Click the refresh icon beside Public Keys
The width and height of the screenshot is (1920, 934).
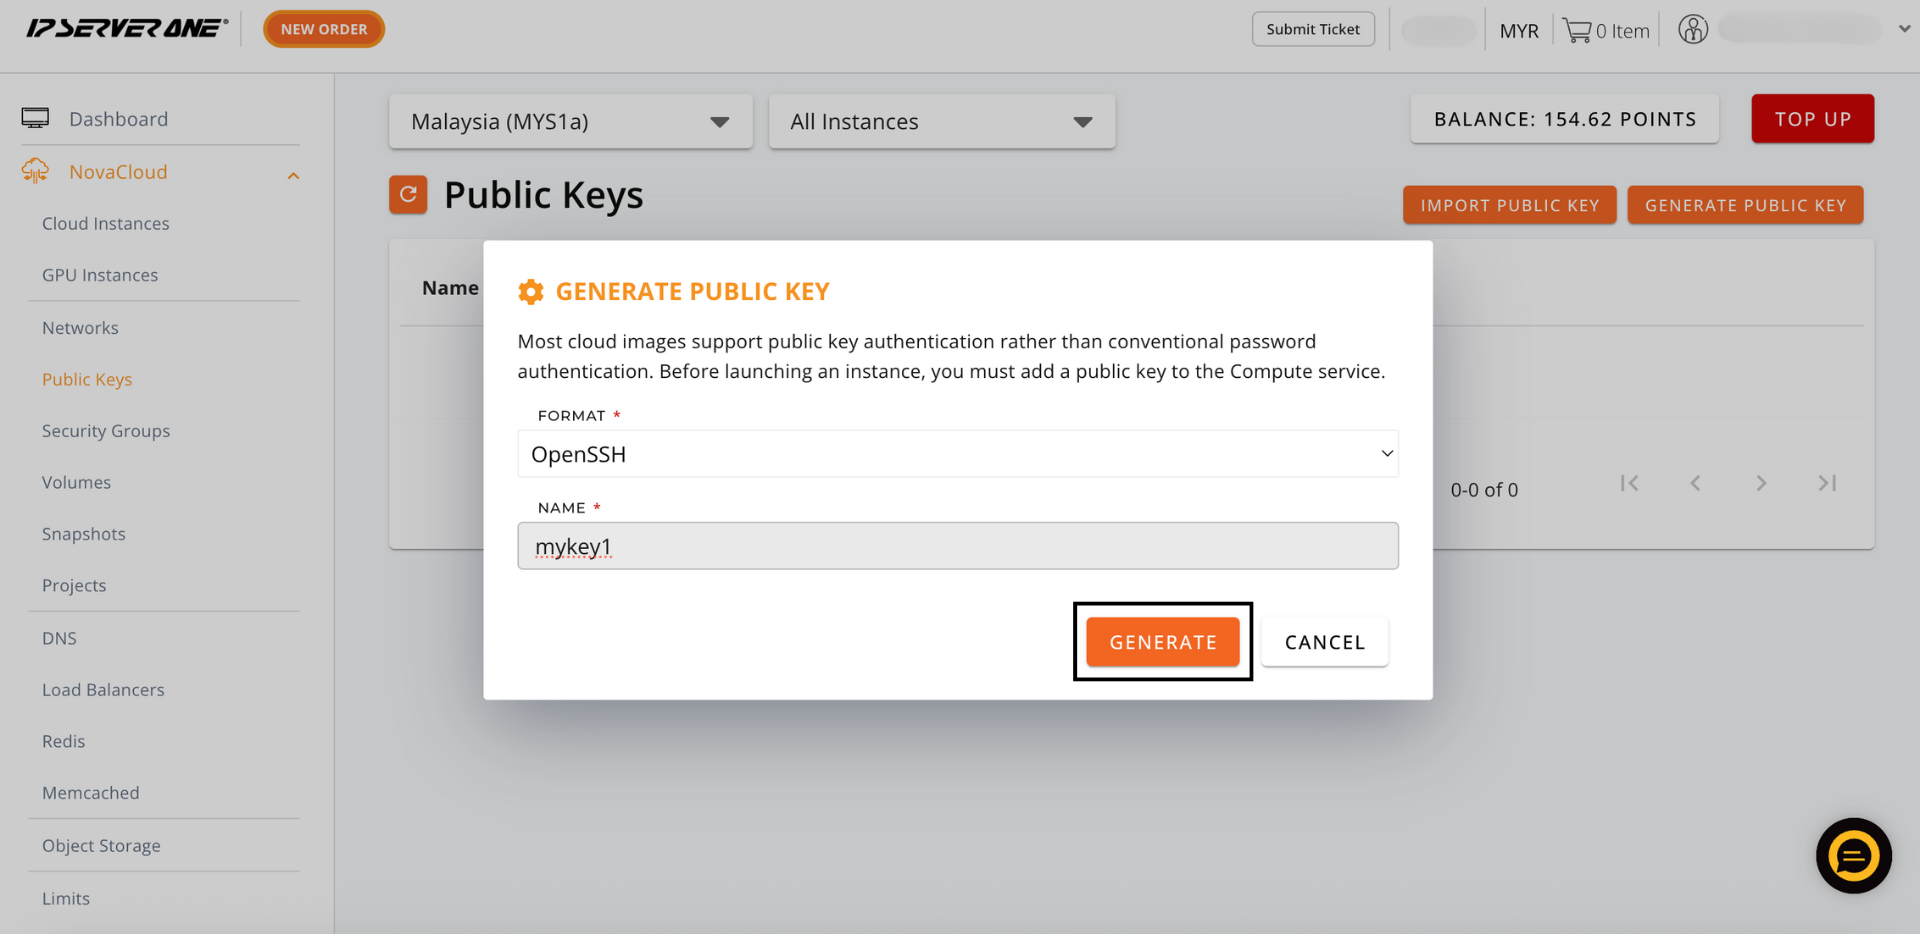tap(408, 194)
